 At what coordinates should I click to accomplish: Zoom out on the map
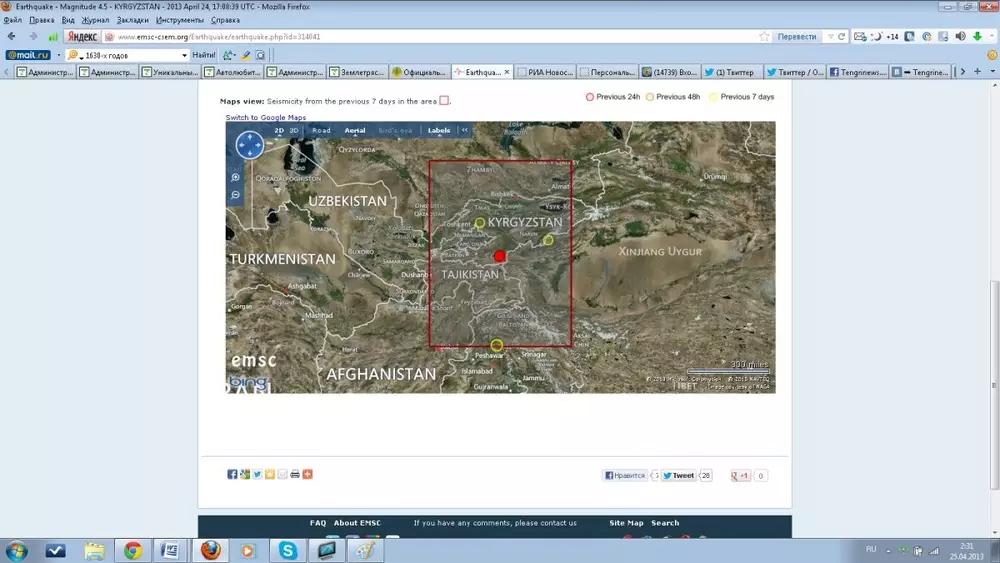coord(236,194)
